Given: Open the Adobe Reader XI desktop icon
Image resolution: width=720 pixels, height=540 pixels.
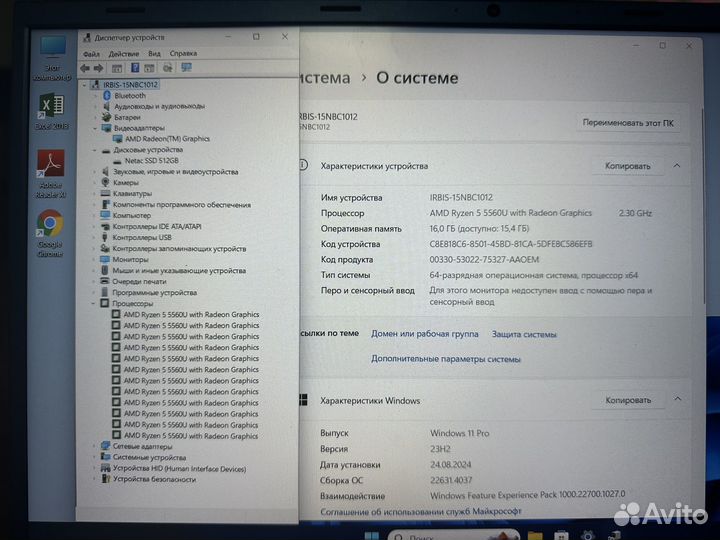Looking at the screenshot, I should 50,164.
